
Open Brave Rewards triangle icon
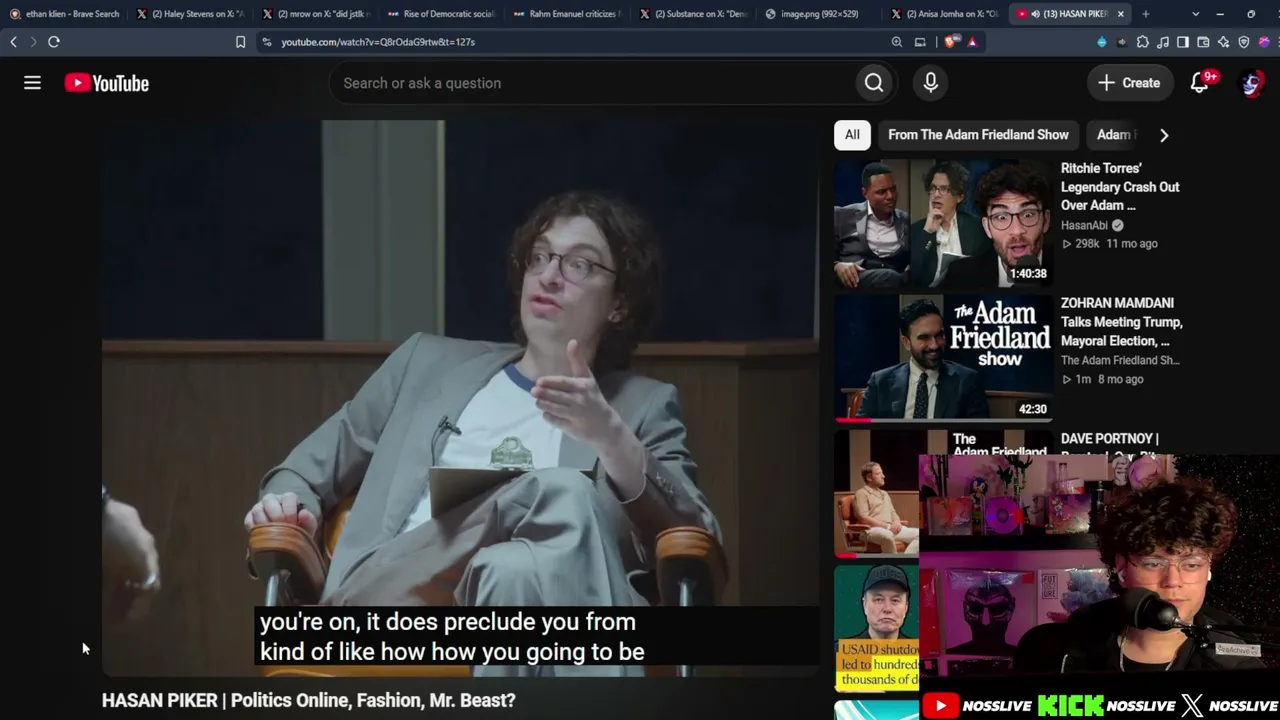(x=972, y=42)
